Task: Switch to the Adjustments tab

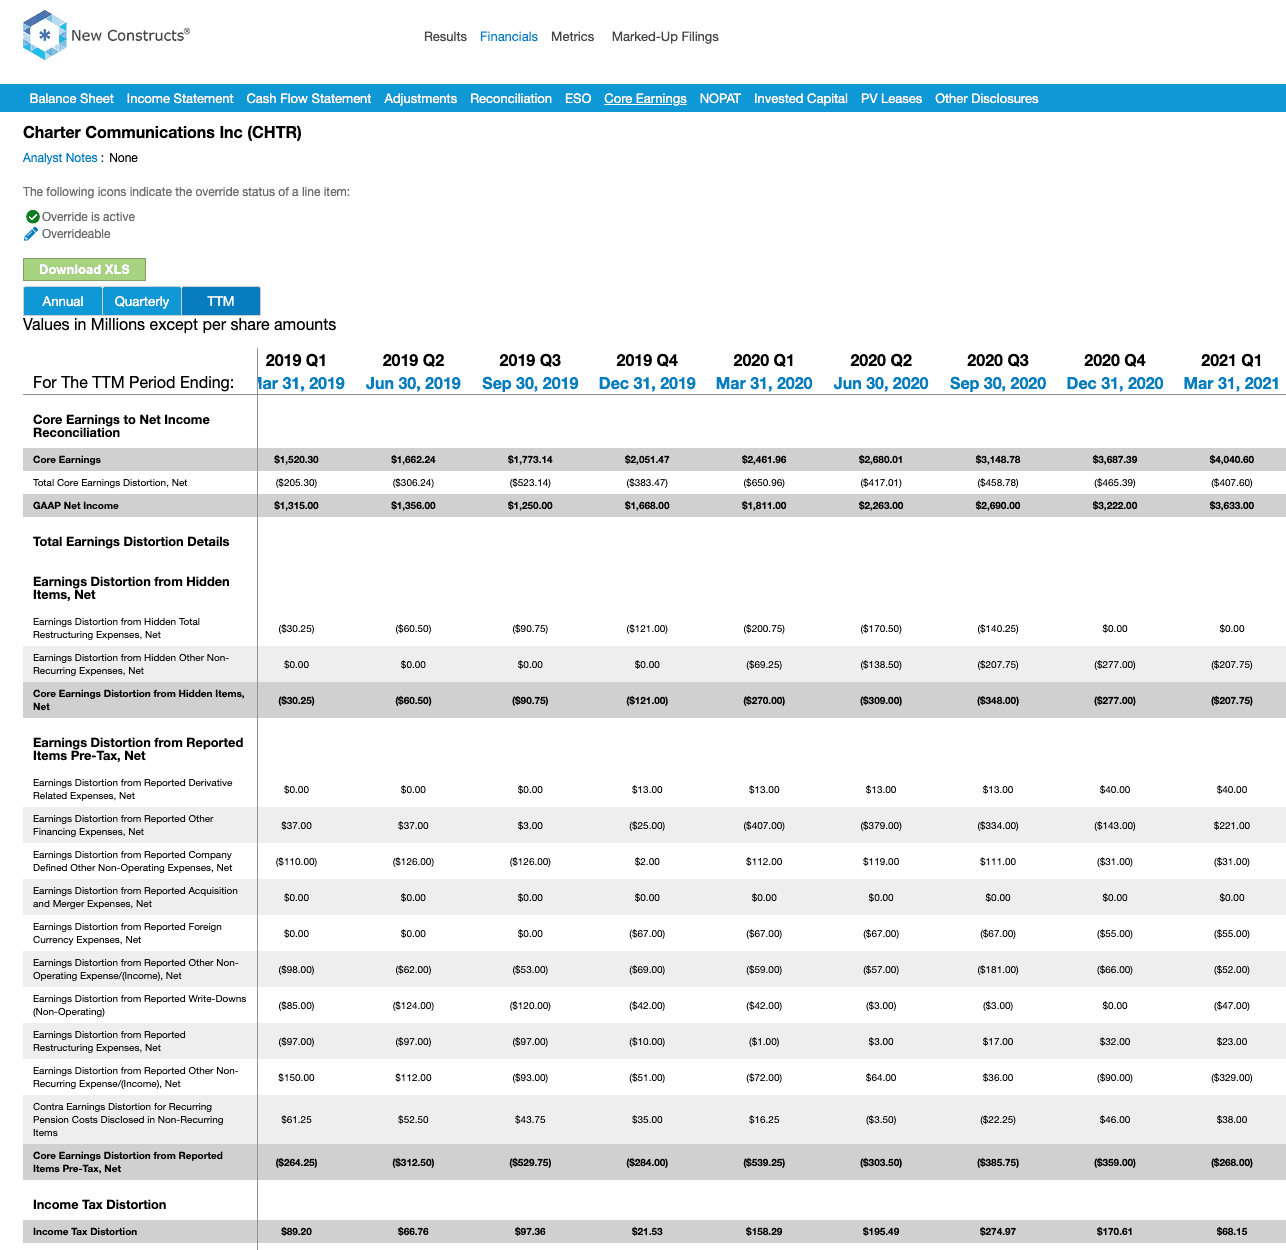Action: (421, 98)
